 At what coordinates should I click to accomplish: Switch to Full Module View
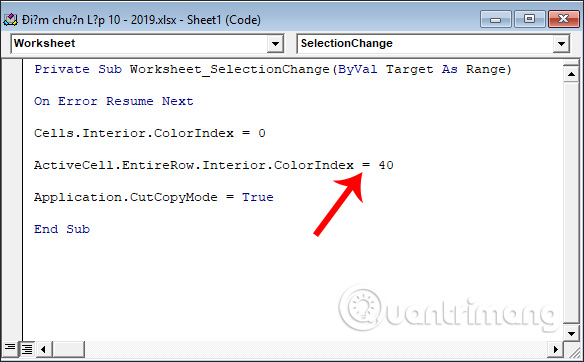tap(27, 349)
